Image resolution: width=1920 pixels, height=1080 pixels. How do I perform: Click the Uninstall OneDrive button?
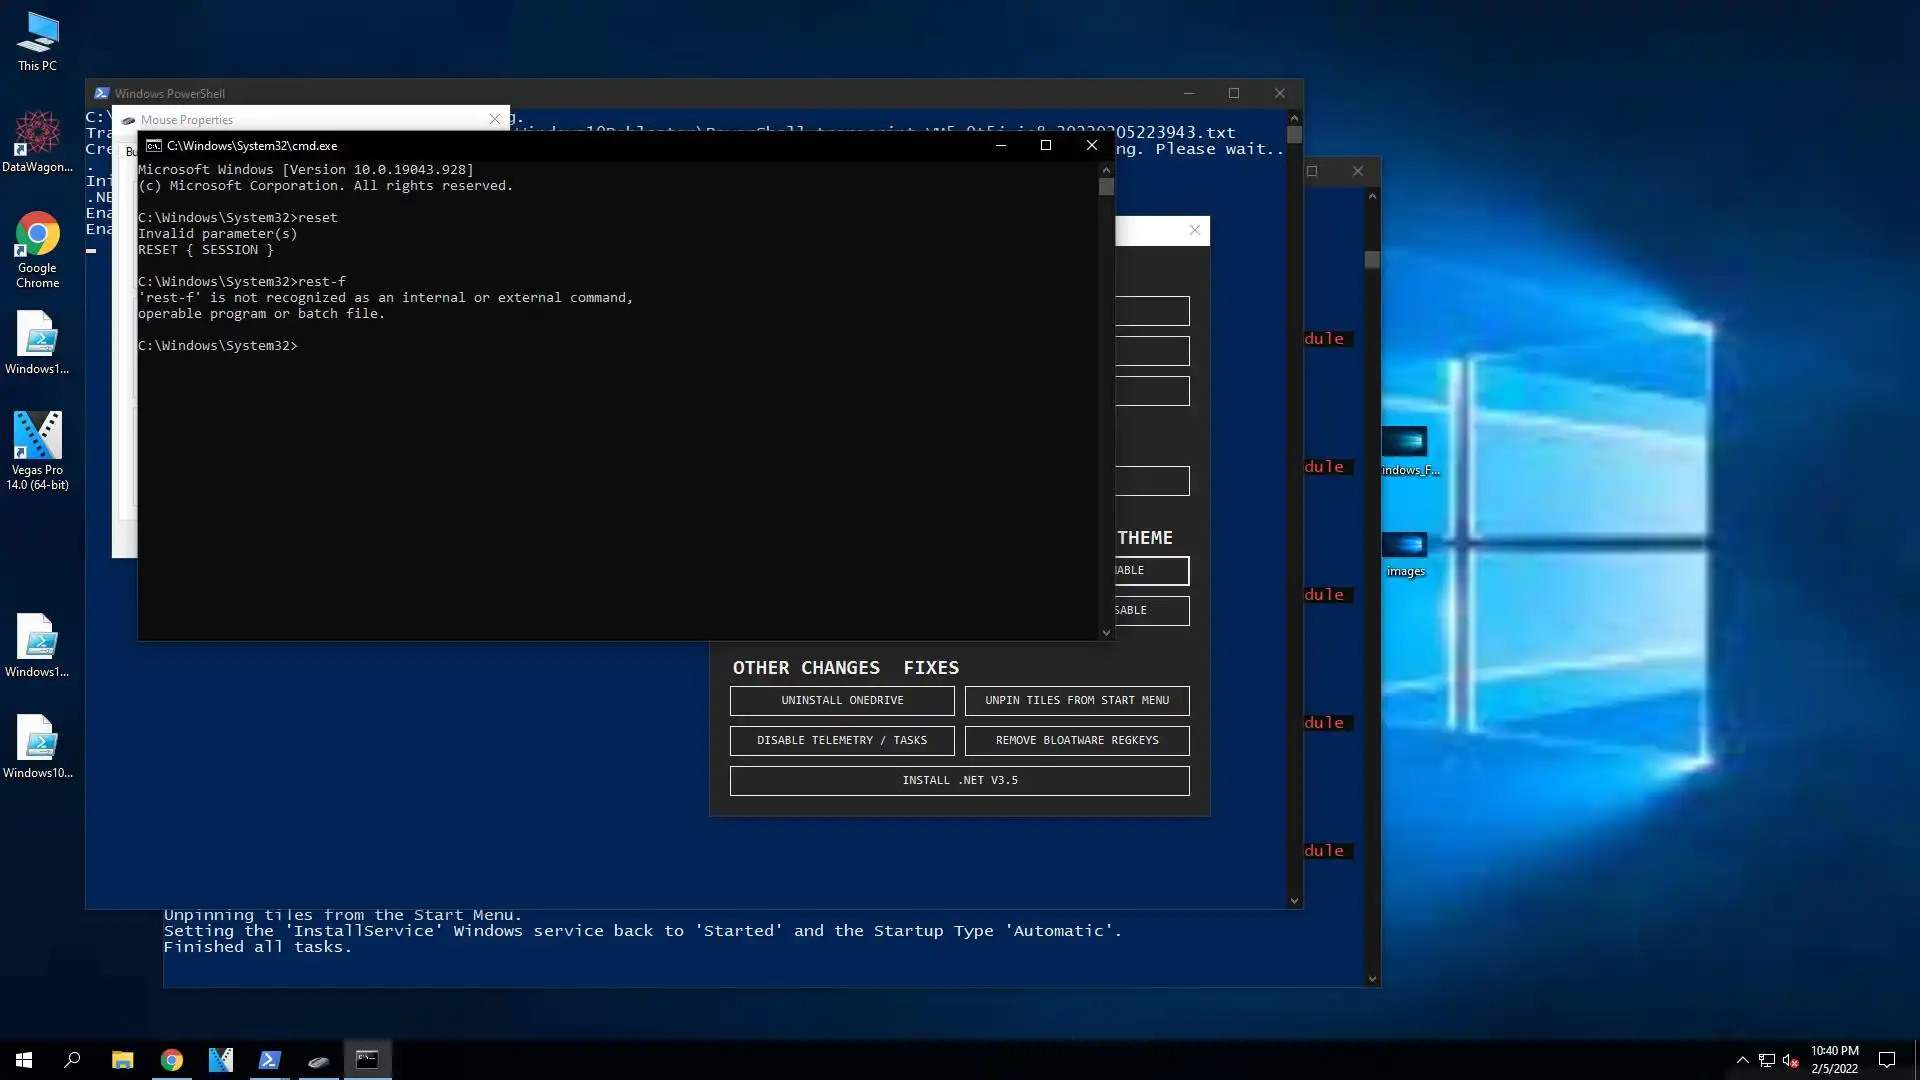click(841, 700)
